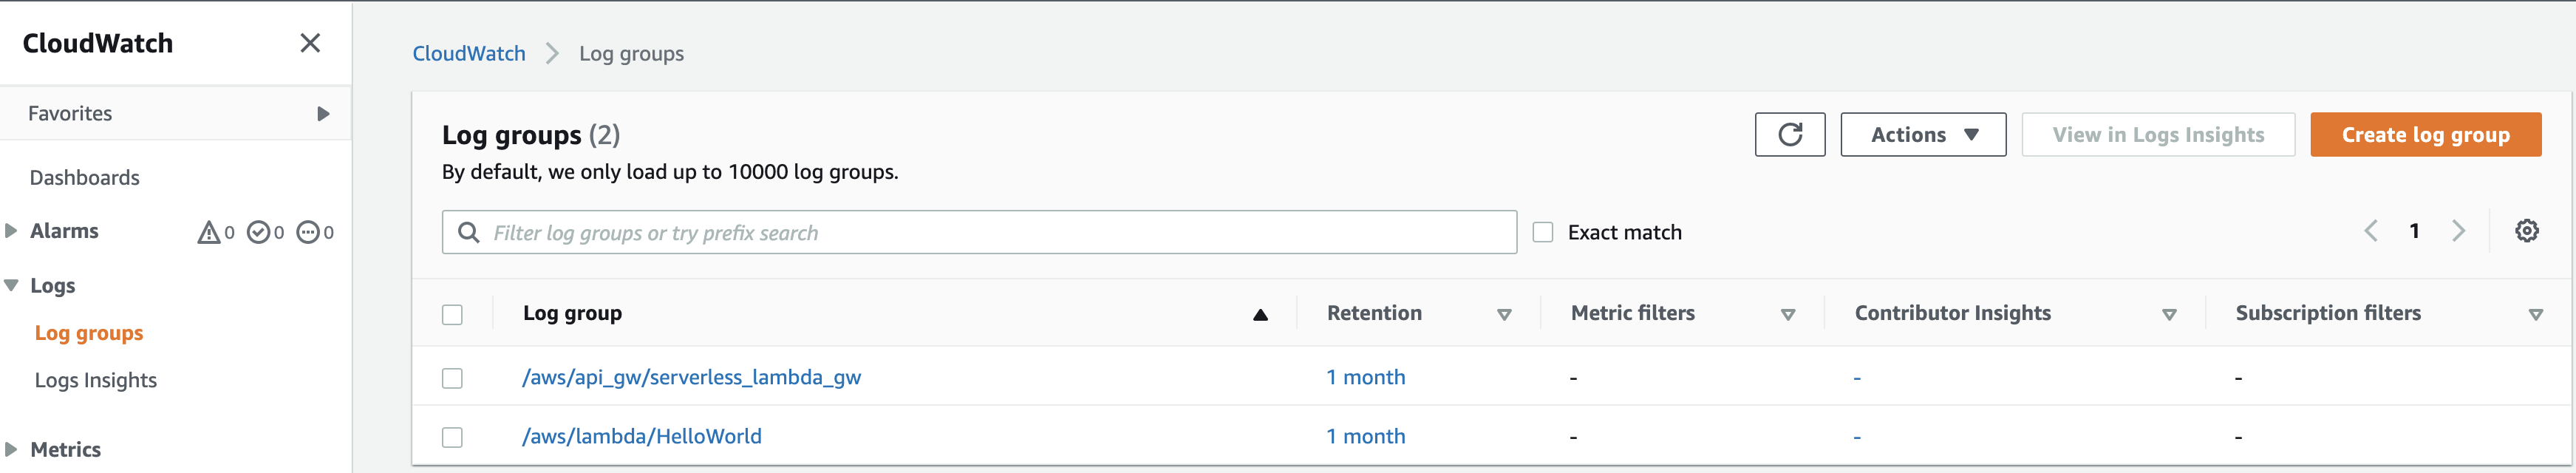This screenshot has width=2576, height=473.
Task: Select all log groups header checkbox
Action: tap(452, 315)
